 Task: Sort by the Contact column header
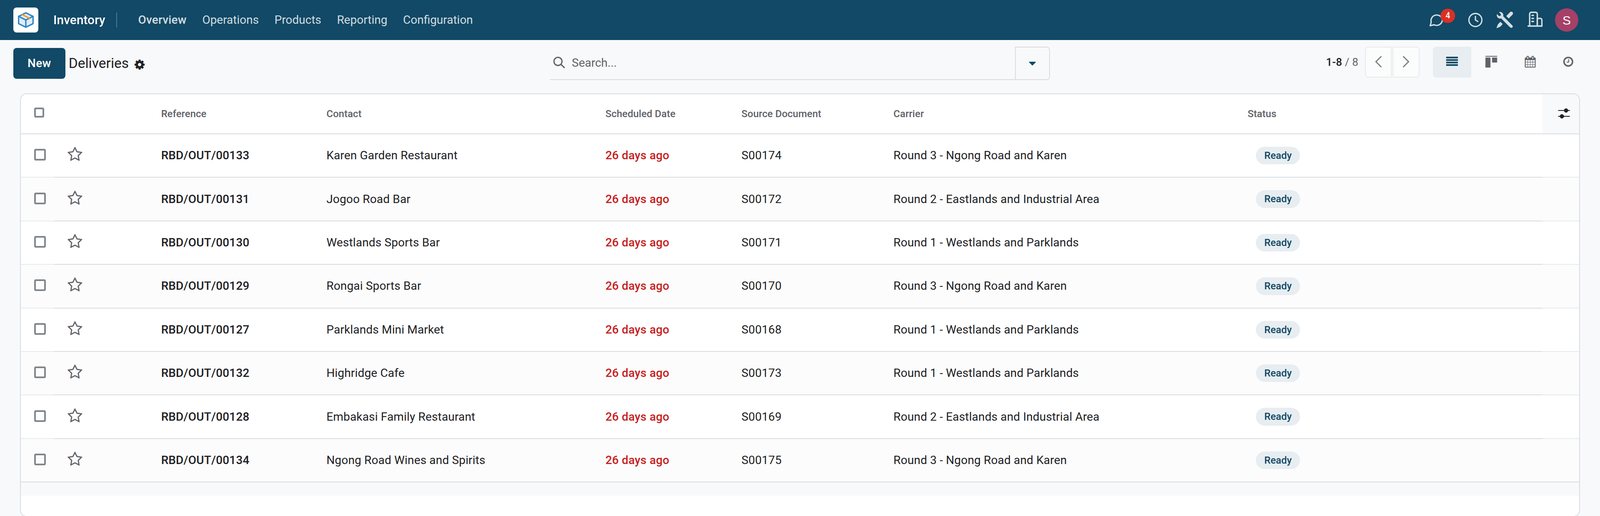pos(344,114)
